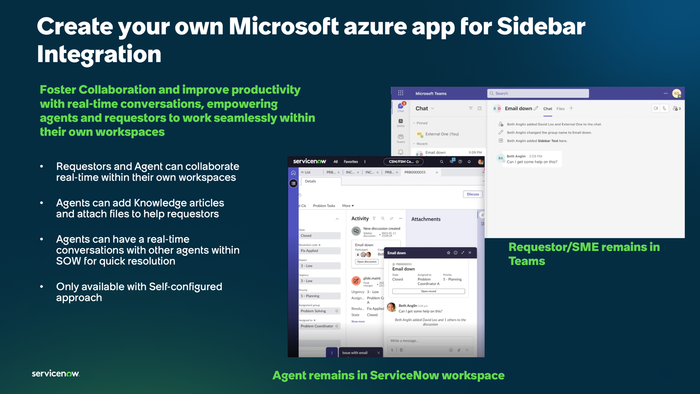This screenshot has height=394, width=700.
Task: Open the participants icon in Teams chat
Action: pos(677,108)
